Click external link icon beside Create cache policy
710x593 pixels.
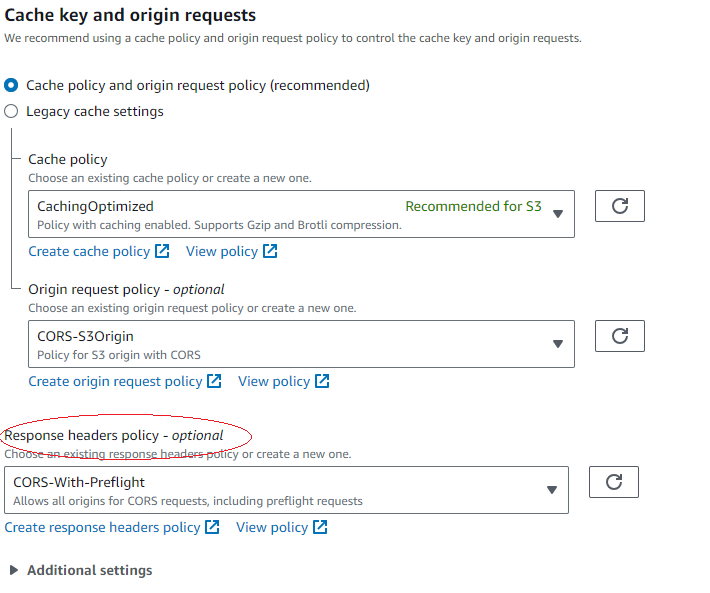(162, 251)
